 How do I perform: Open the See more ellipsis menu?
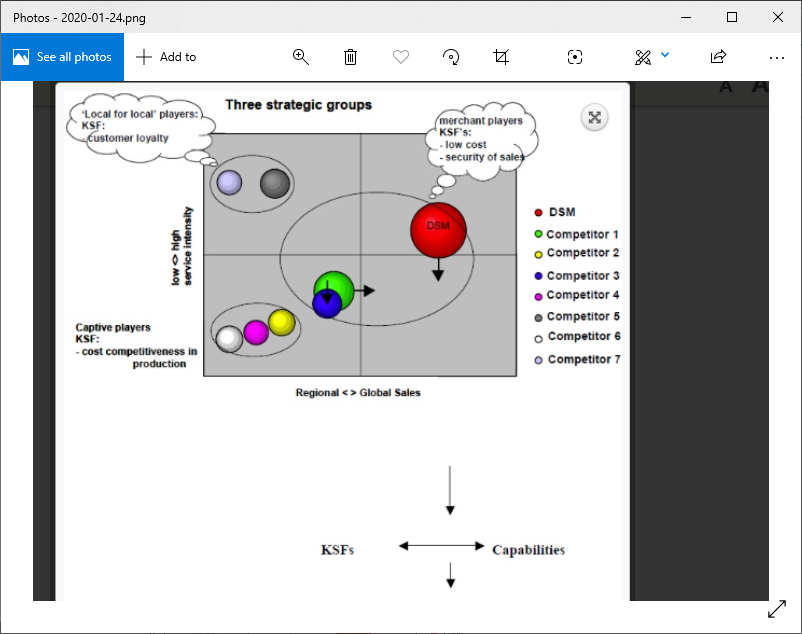pos(776,58)
